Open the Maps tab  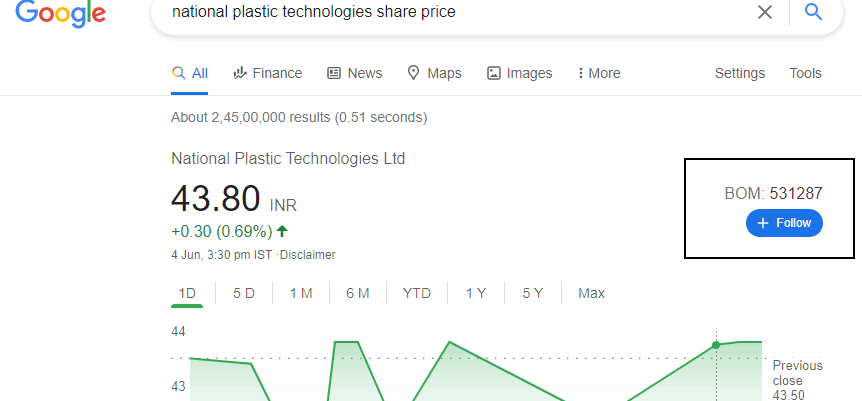click(434, 73)
